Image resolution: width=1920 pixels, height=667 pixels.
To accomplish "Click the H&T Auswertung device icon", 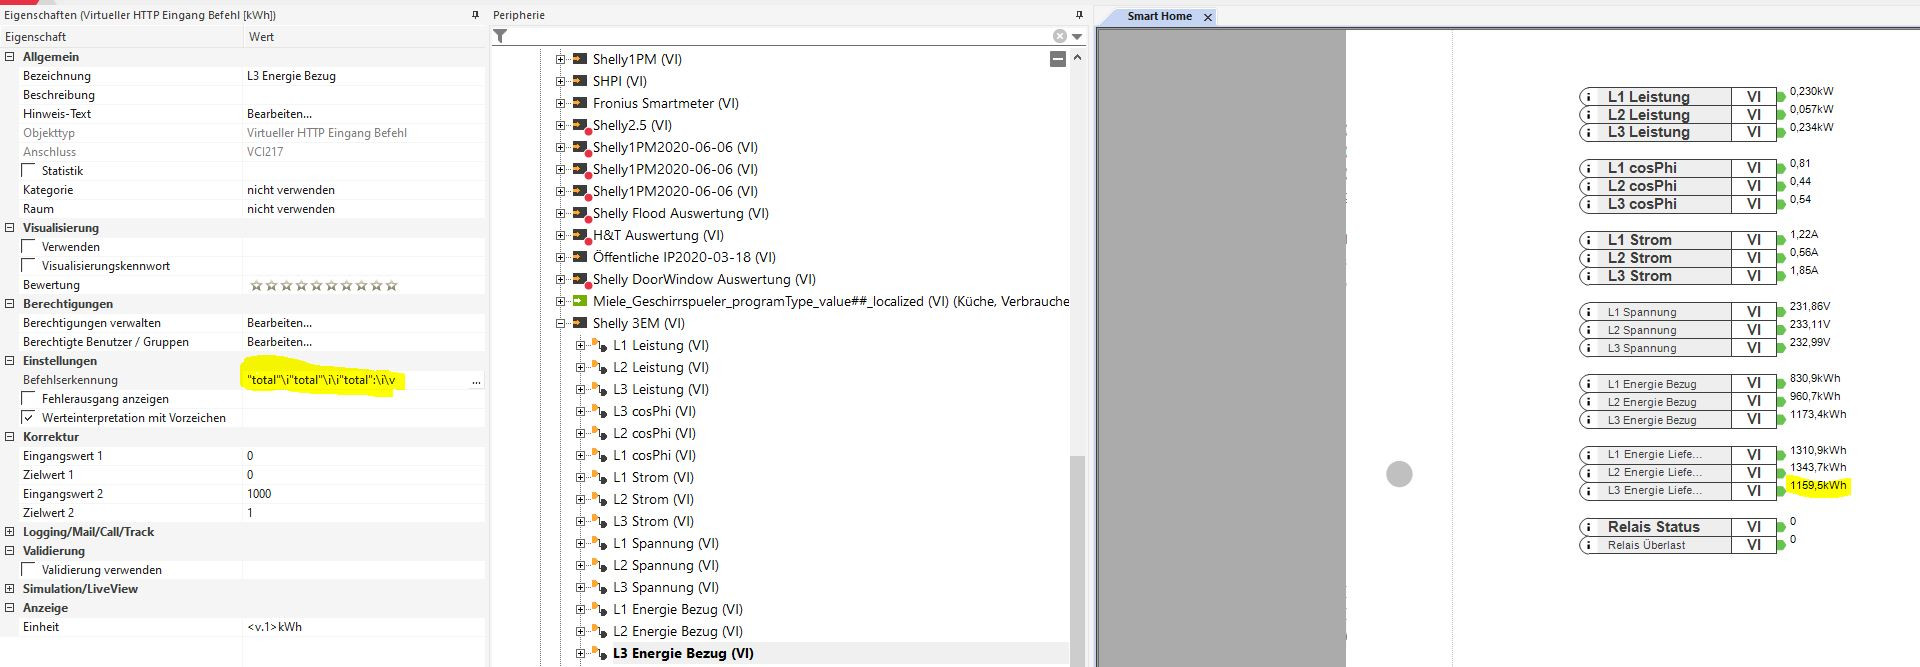I will pyautogui.click(x=579, y=236).
